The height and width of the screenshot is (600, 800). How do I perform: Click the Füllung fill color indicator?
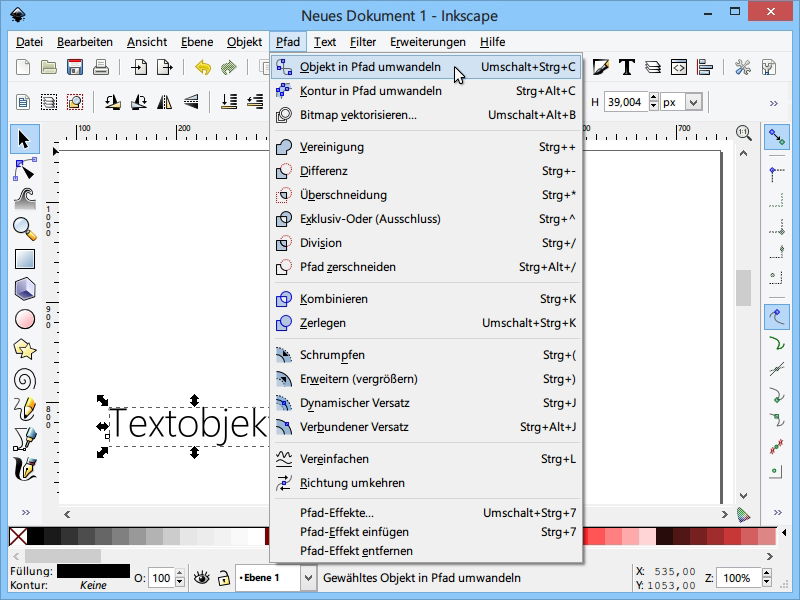pyautogui.click(x=93, y=571)
